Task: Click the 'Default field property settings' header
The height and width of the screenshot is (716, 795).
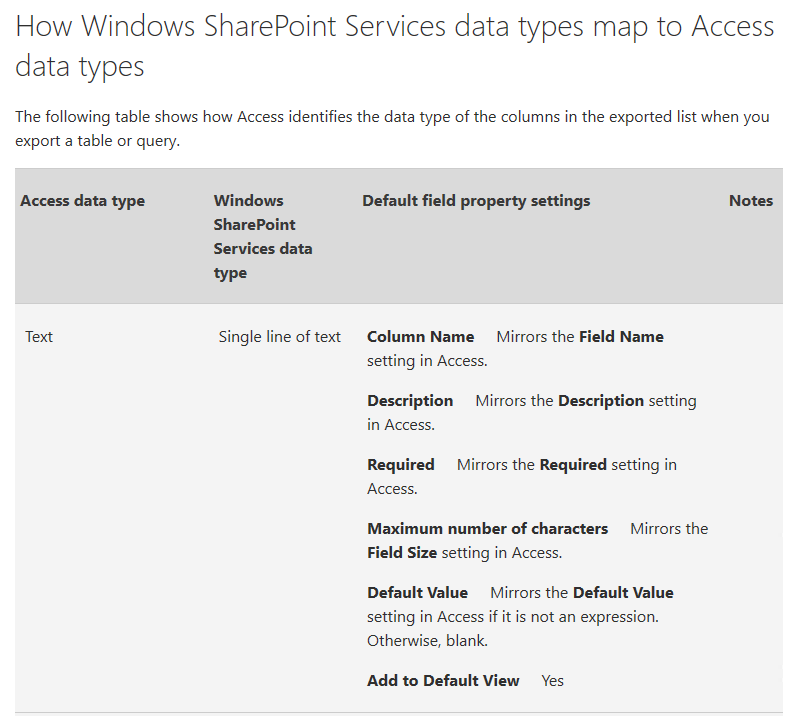Action: click(x=476, y=201)
